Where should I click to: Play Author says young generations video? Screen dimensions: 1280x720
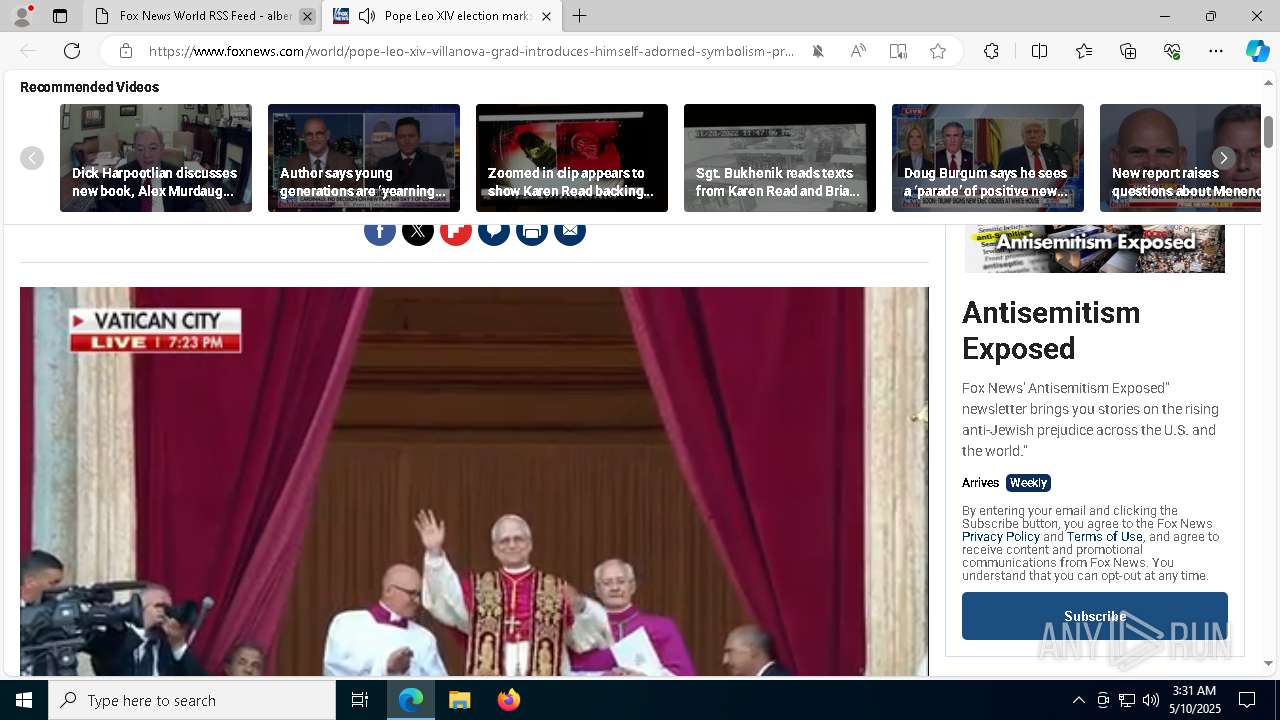click(x=364, y=158)
